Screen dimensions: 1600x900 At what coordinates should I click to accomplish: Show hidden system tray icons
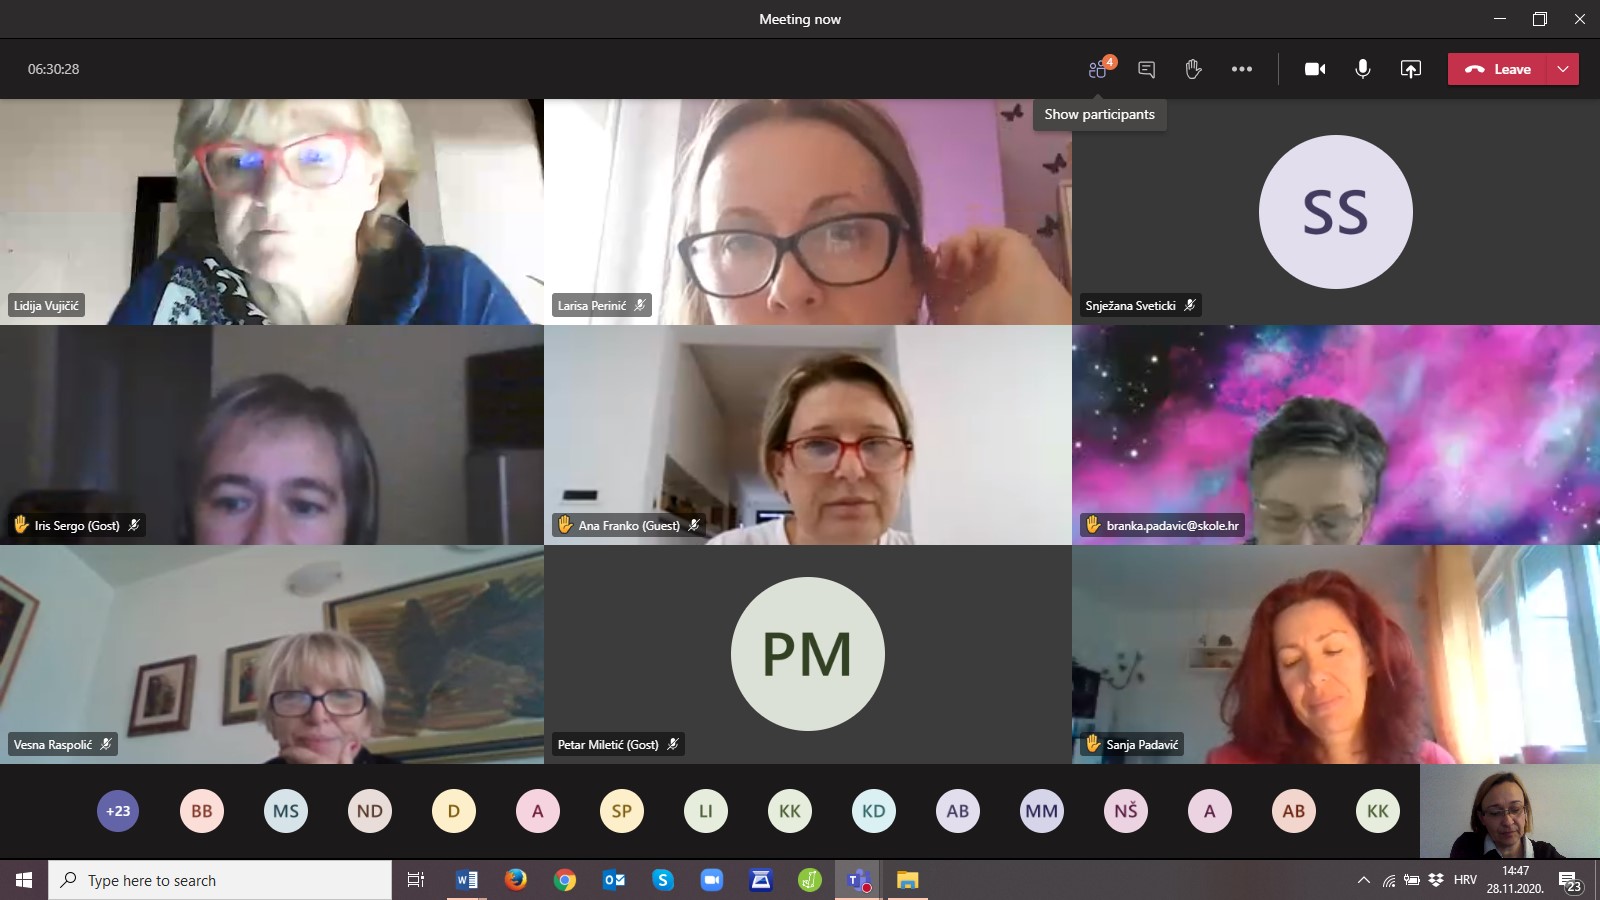pos(1363,880)
